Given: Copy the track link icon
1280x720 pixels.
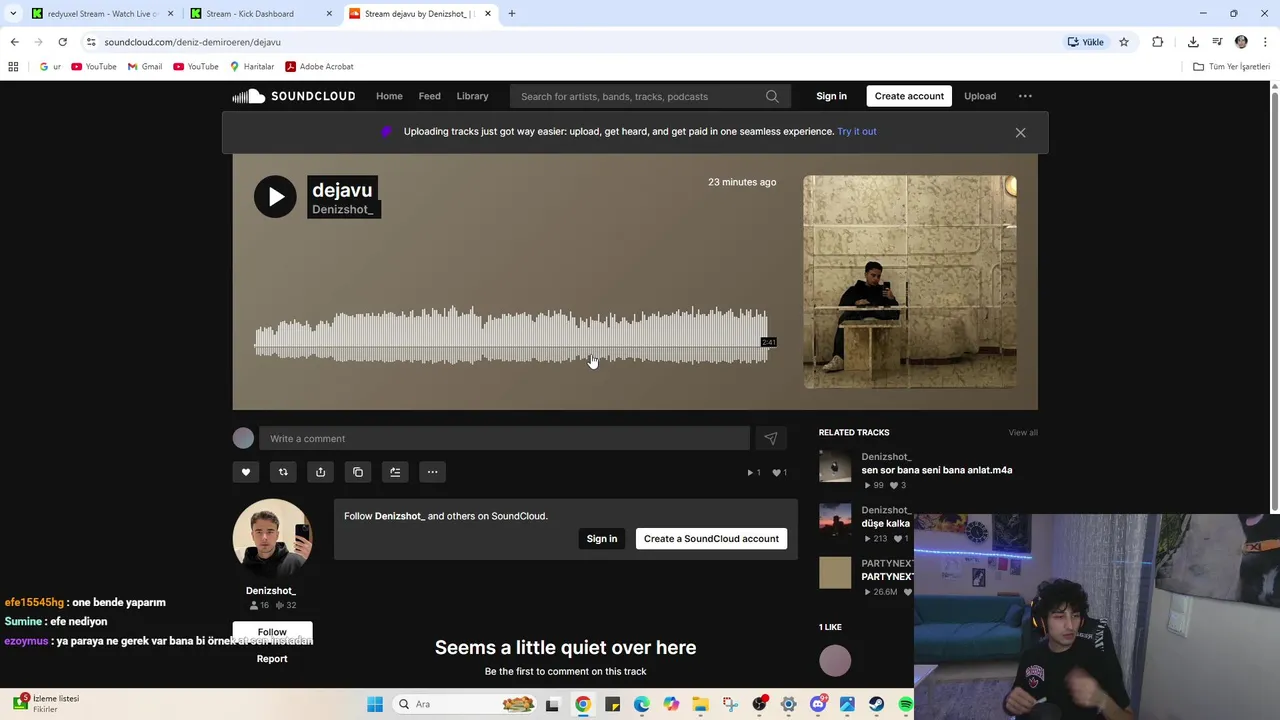Looking at the screenshot, I should 358,472.
